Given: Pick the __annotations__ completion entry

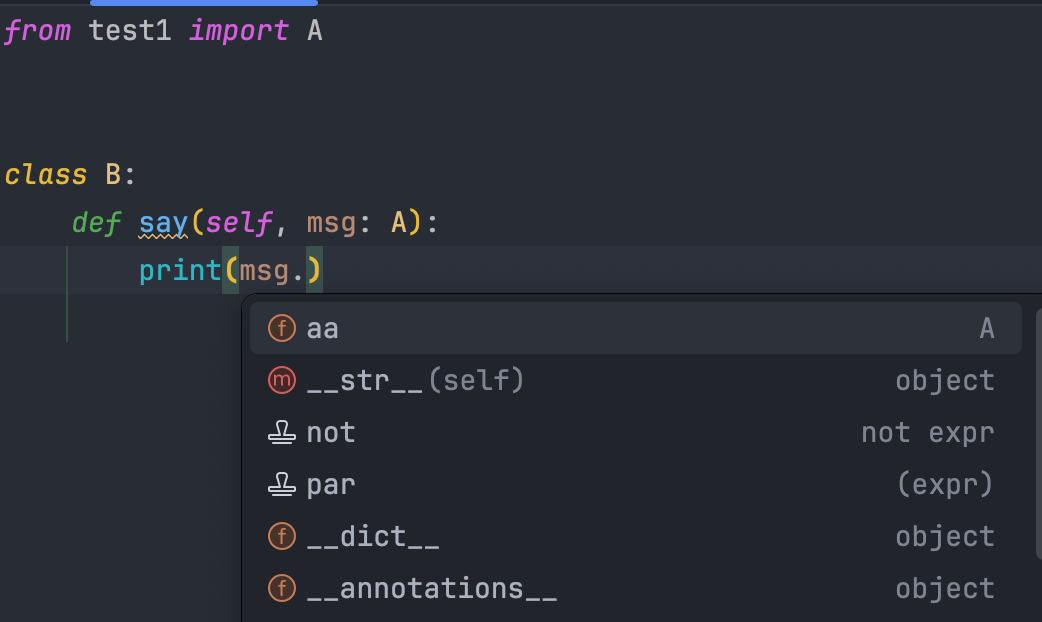Looking at the screenshot, I should coord(431,588).
